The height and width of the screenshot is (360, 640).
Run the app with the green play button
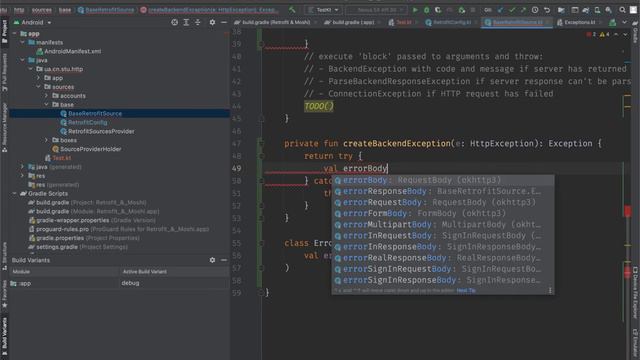pyautogui.click(x=415, y=9)
